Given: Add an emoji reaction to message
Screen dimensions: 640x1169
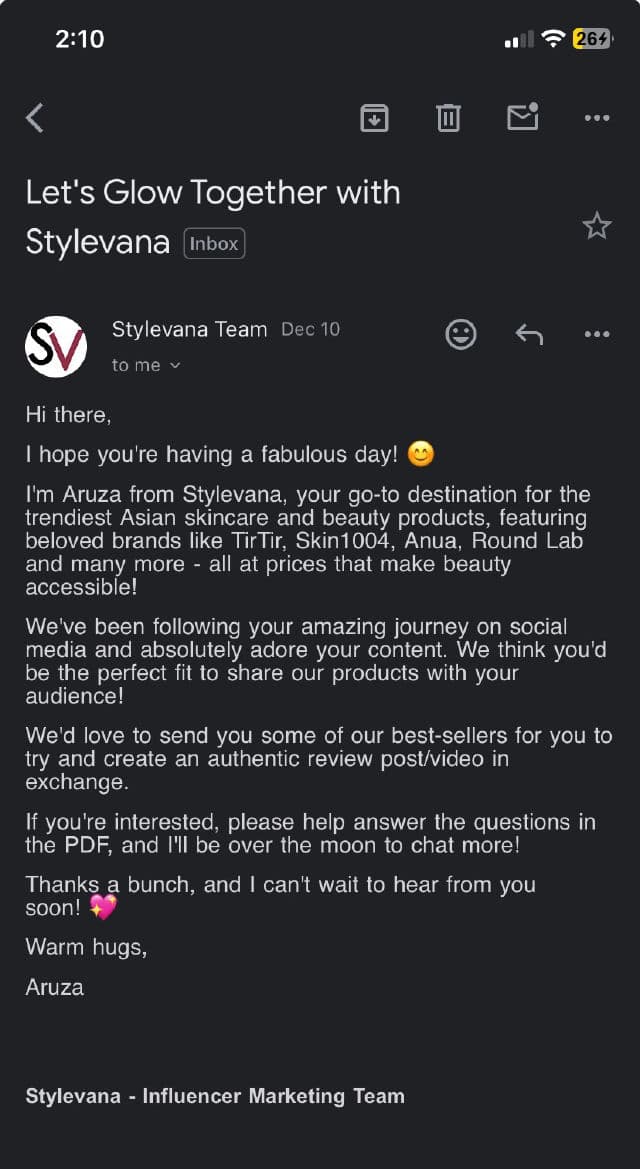Looking at the screenshot, I should coord(461,334).
